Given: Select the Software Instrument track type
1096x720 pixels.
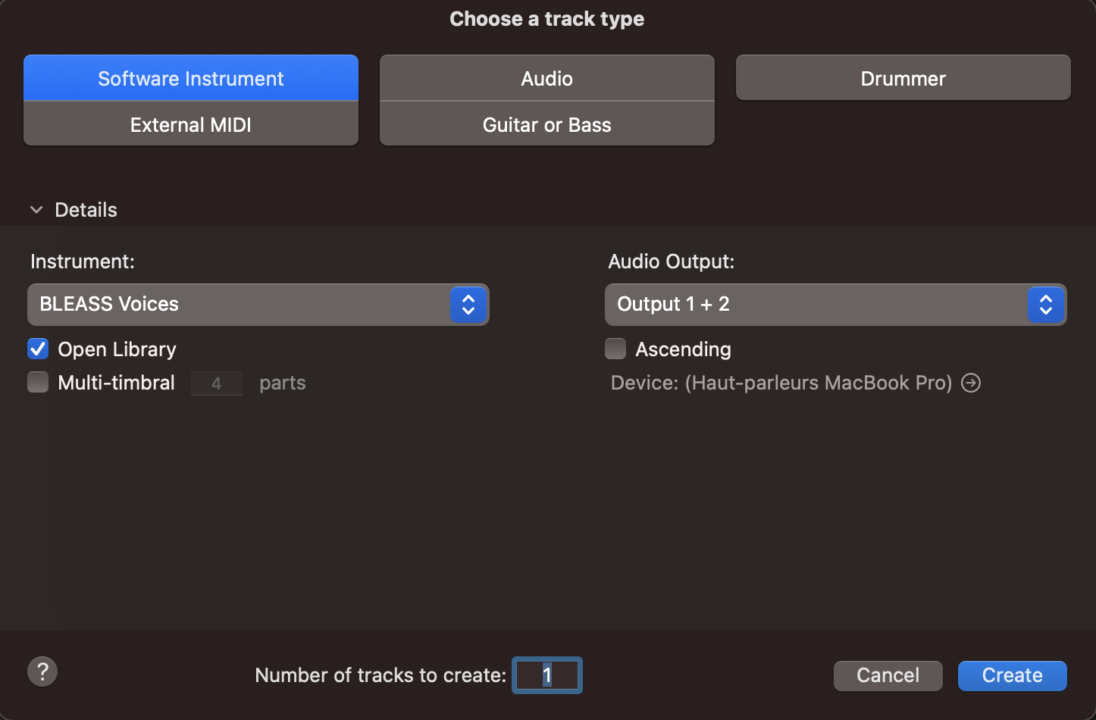Looking at the screenshot, I should coord(190,79).
